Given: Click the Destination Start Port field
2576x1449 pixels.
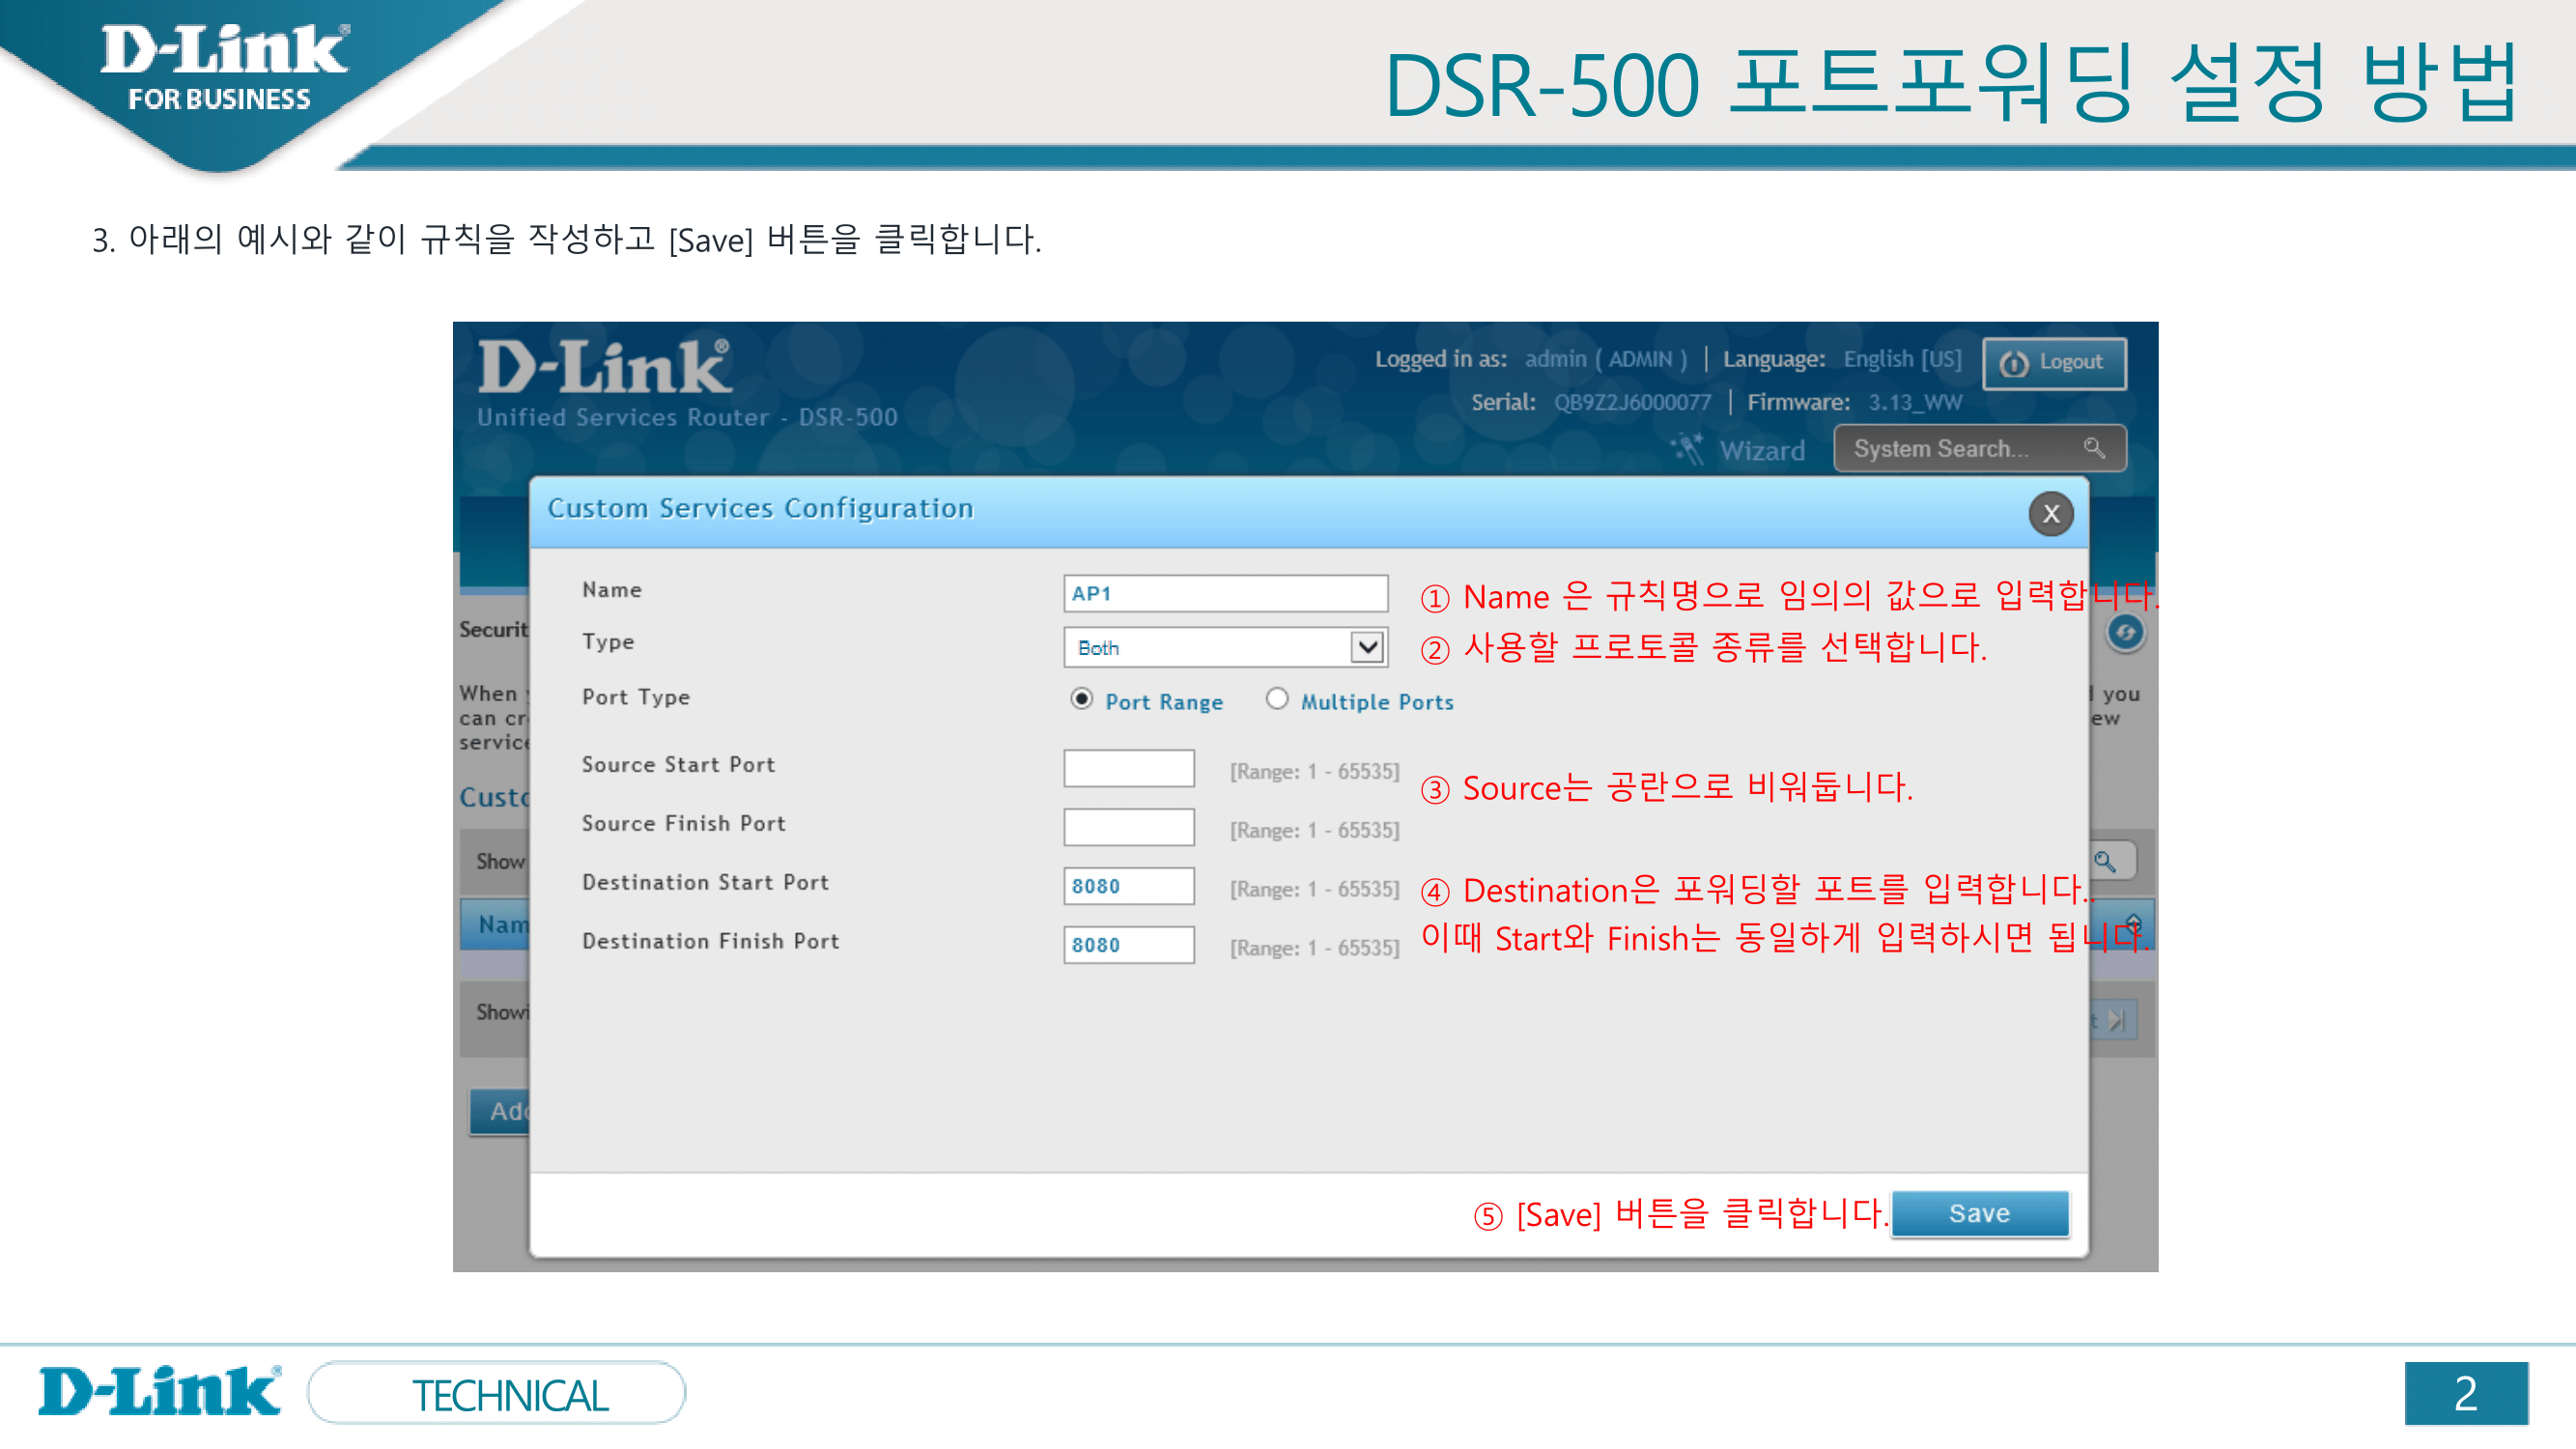Looking at the screenshot, I should [x=1128, y=886].
